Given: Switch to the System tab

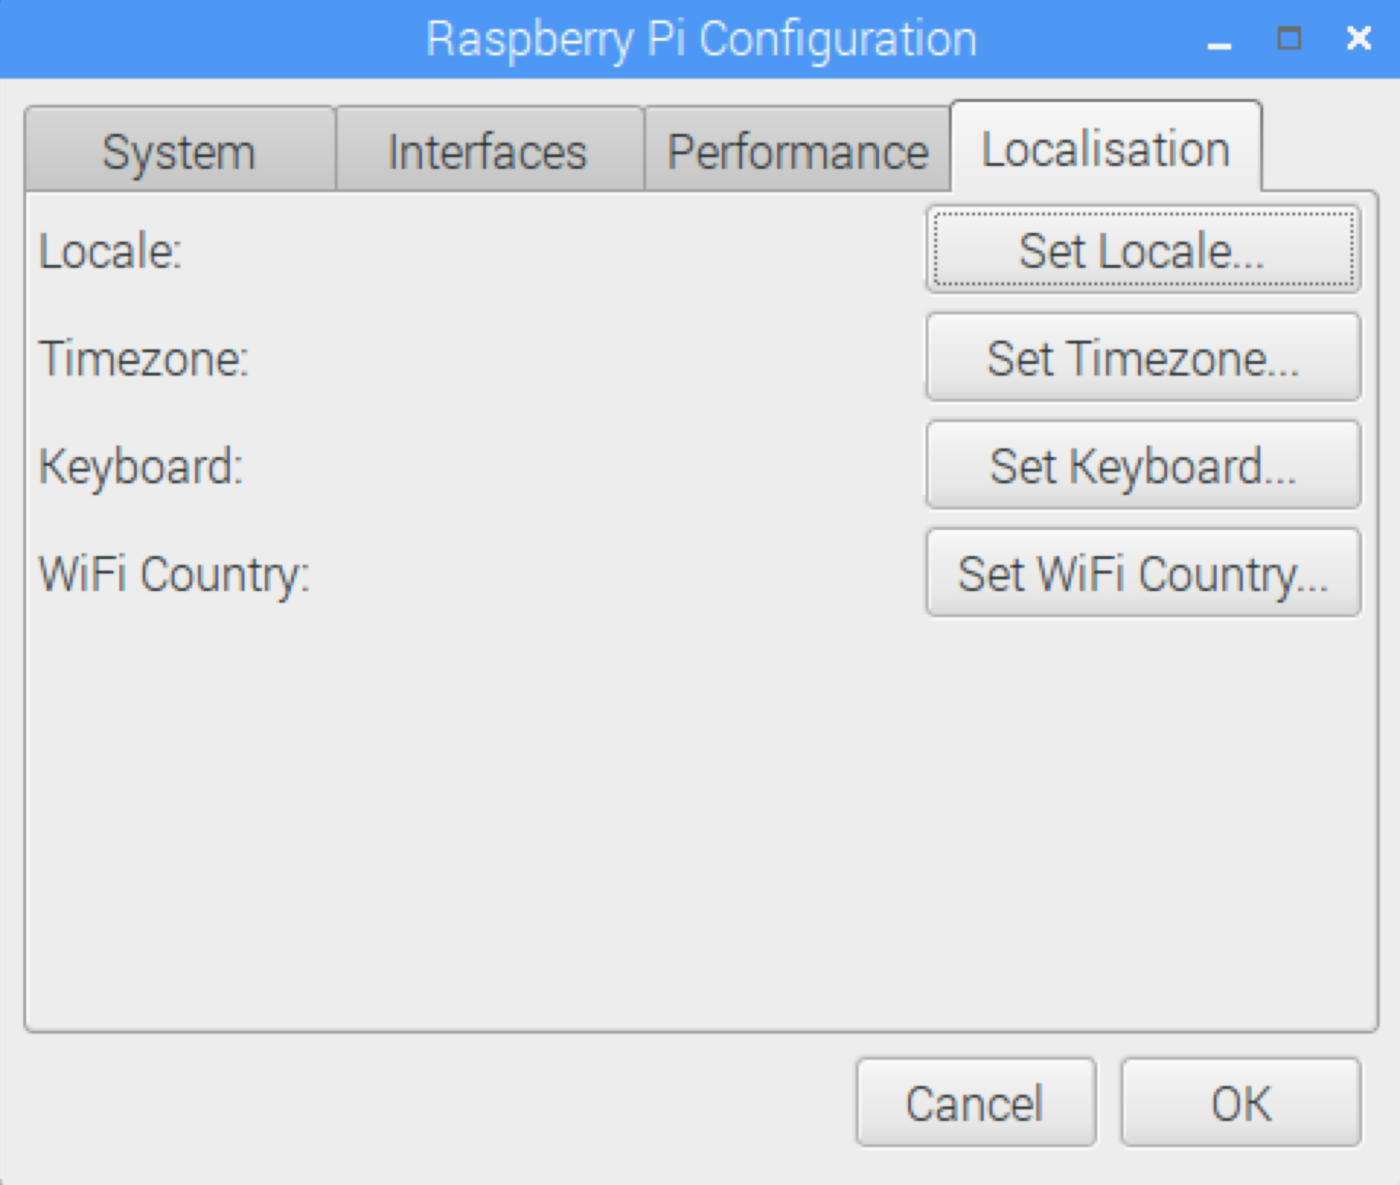Looking at the screenshot, I should 179,152.
